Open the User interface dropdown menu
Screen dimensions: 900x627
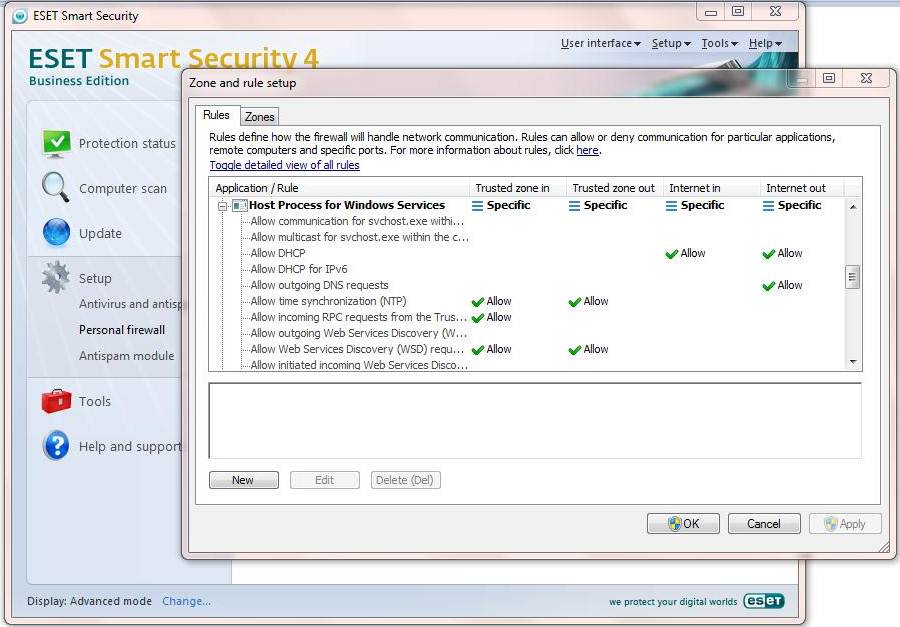[600, 43]
